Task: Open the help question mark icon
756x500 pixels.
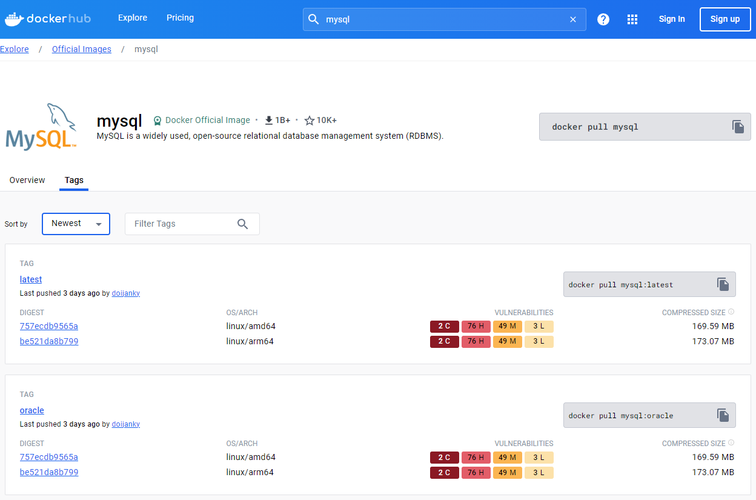Action: click(603, 19)
